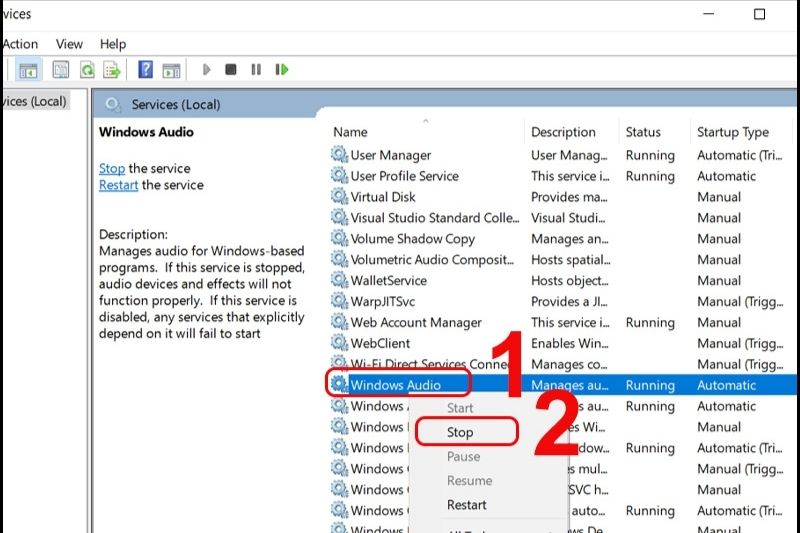Select Services (Local) in the left tree
Image resolution: width=800 pixels, height=533 pixels.
coord(34,101)
